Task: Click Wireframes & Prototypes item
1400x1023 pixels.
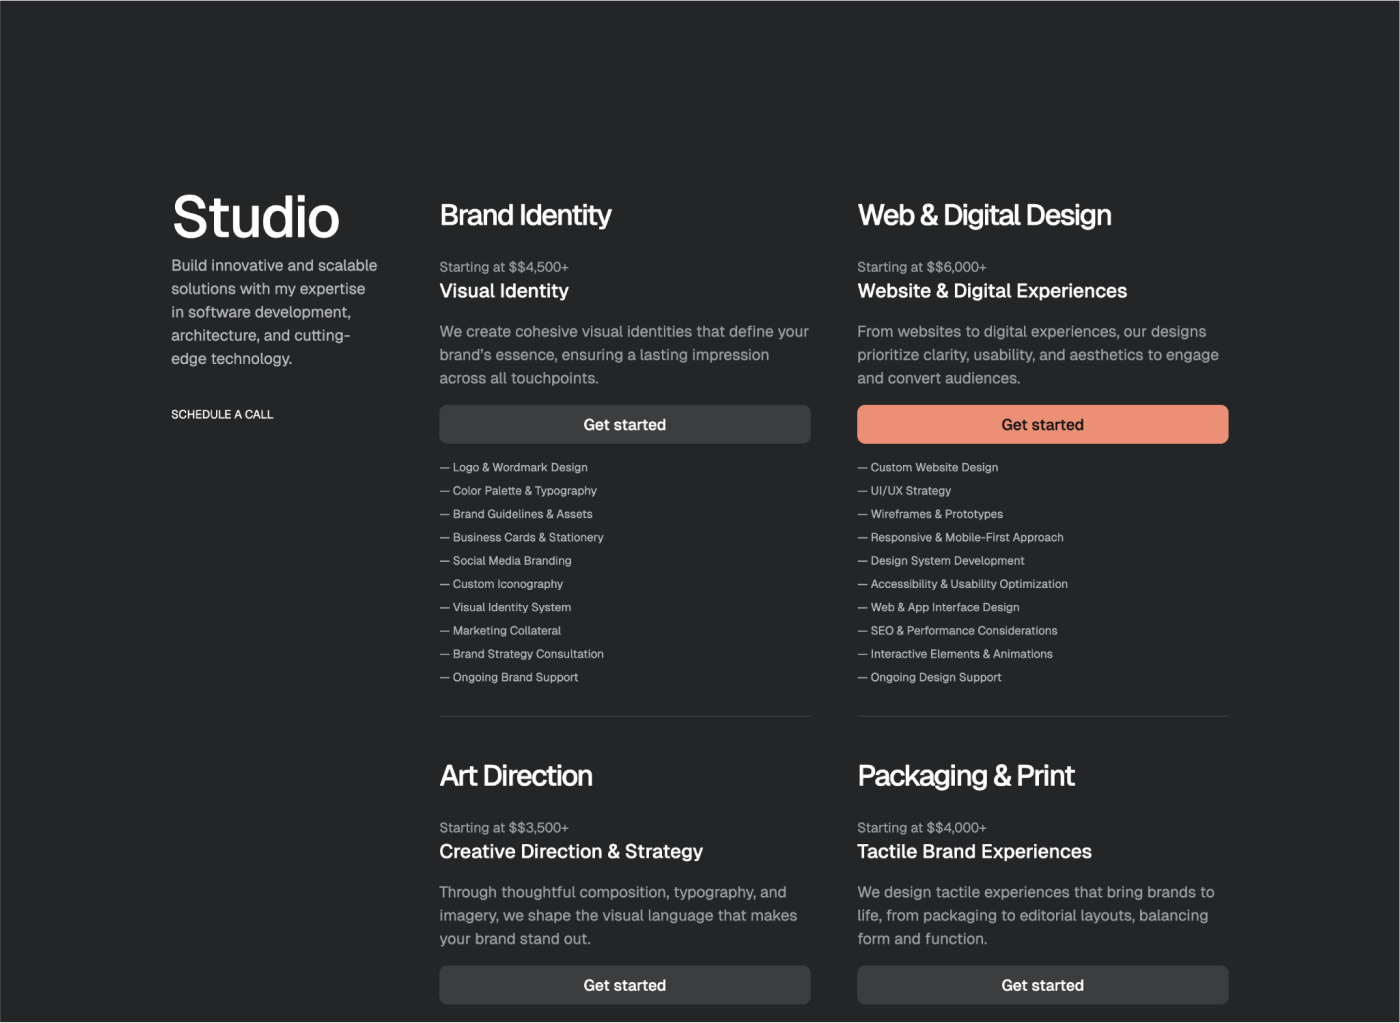Action: (x=930, y=514)
